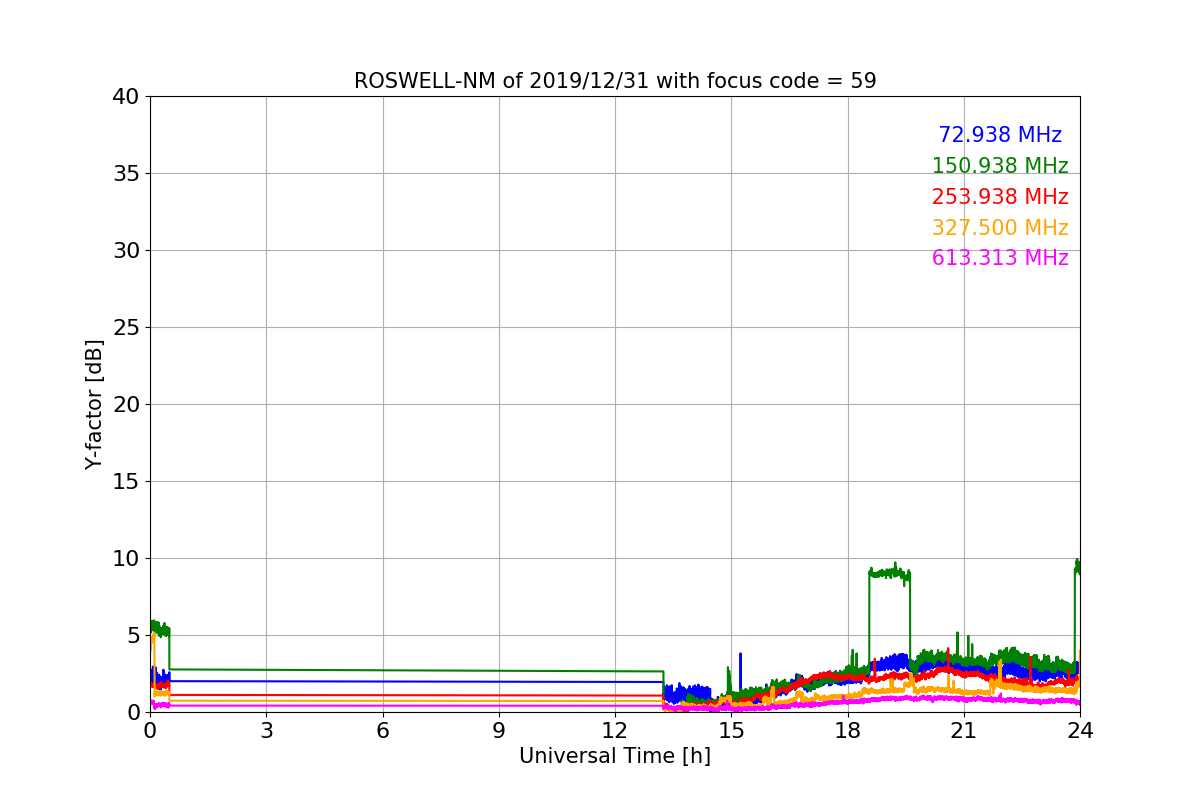This screenshot has height=800, width=1200.
Task: Click the Y-factor [dB] axis label
Action: [95, 404]
